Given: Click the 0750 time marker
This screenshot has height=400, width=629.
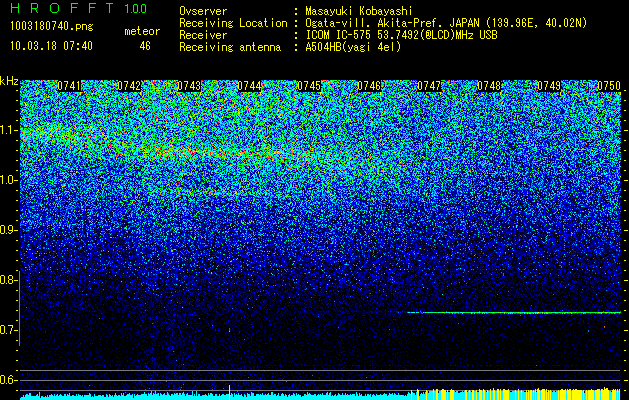Looking at the screenshot, I should (609, 86).
